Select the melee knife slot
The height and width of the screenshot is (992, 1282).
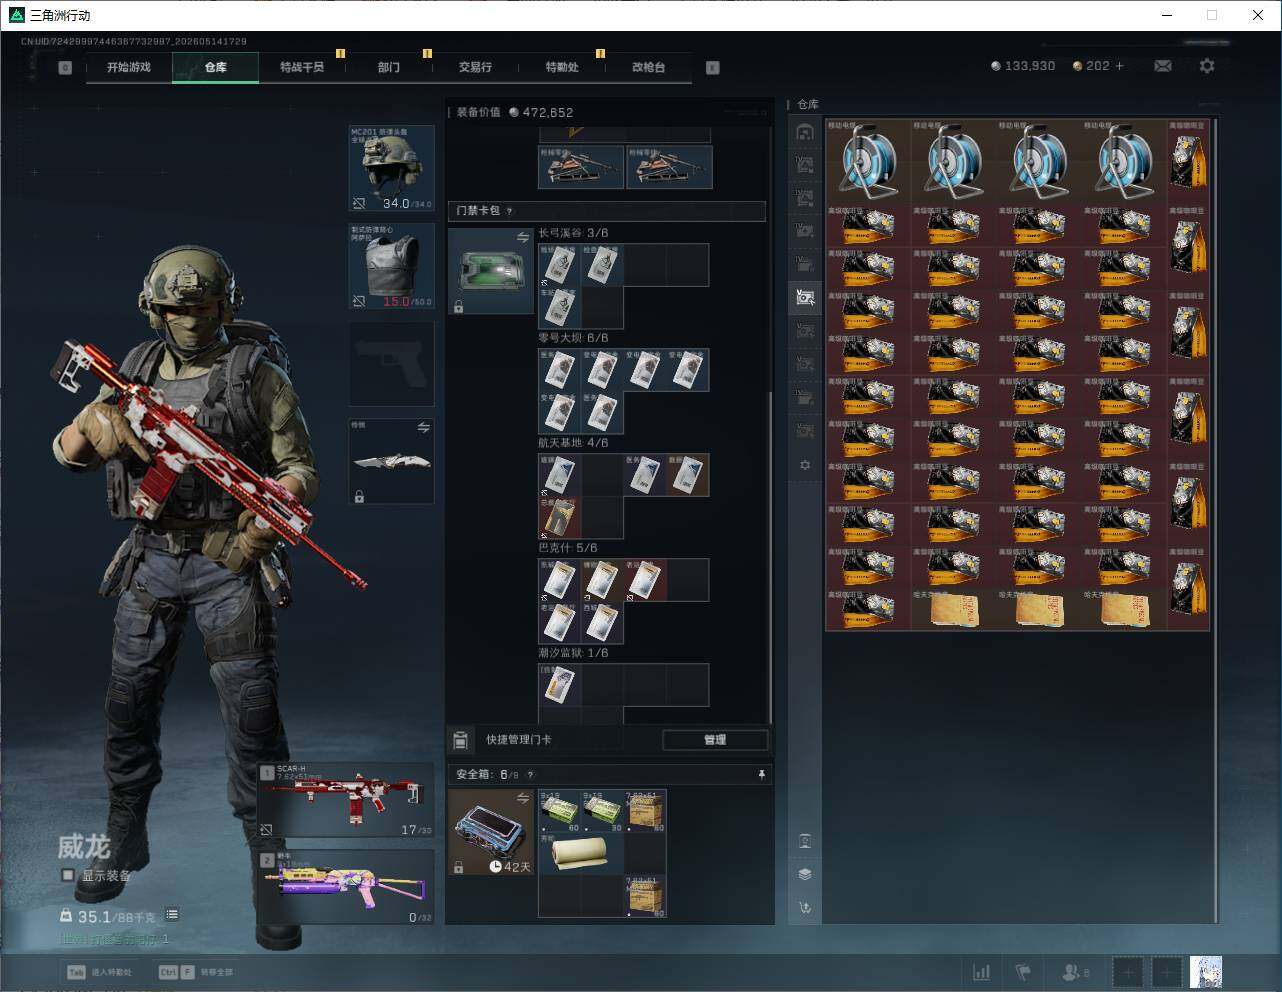pyautogui.click(x=391, y=462)
